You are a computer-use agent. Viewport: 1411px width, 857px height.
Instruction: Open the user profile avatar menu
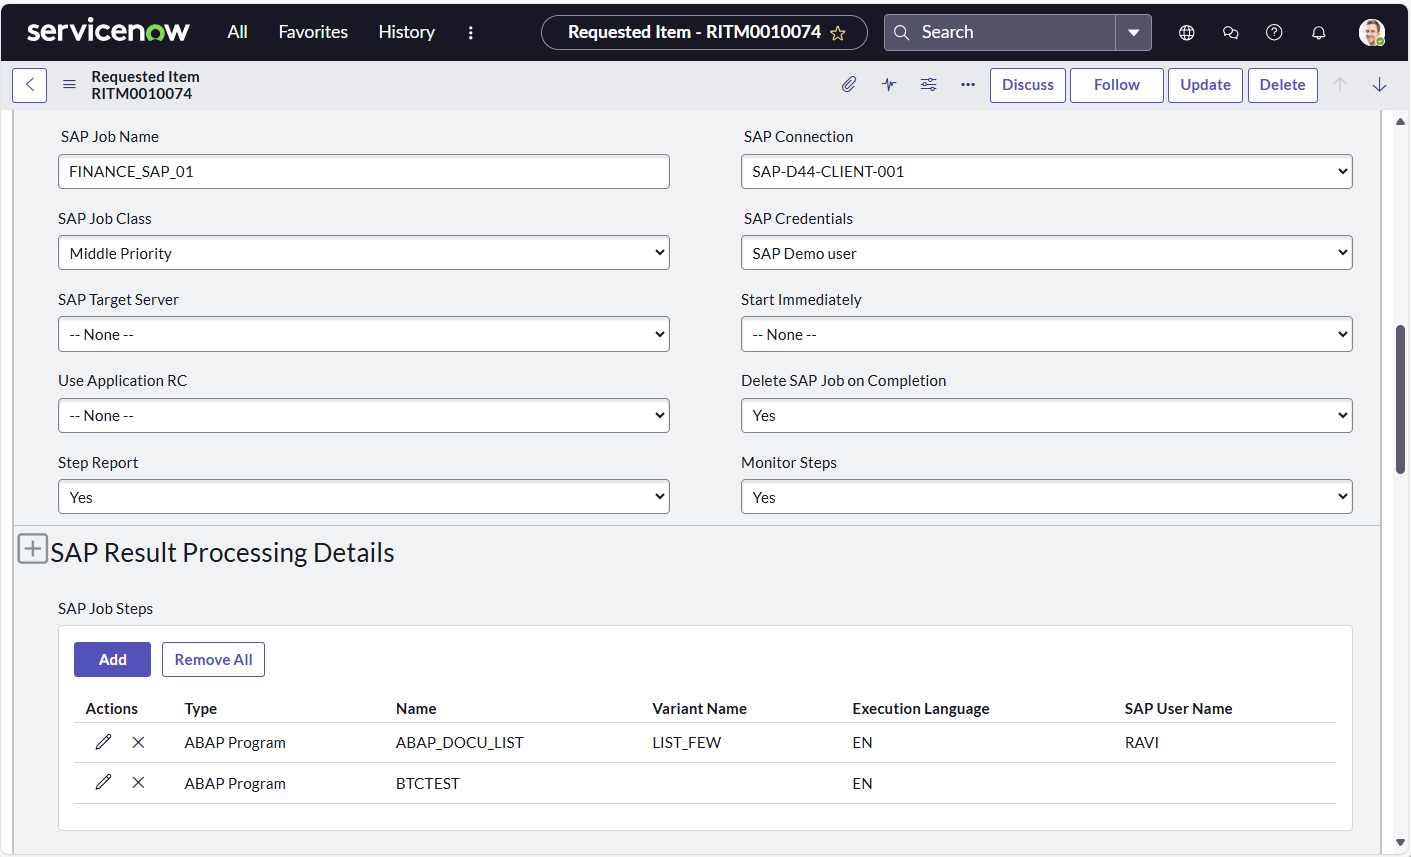[x=1372, y=32]
